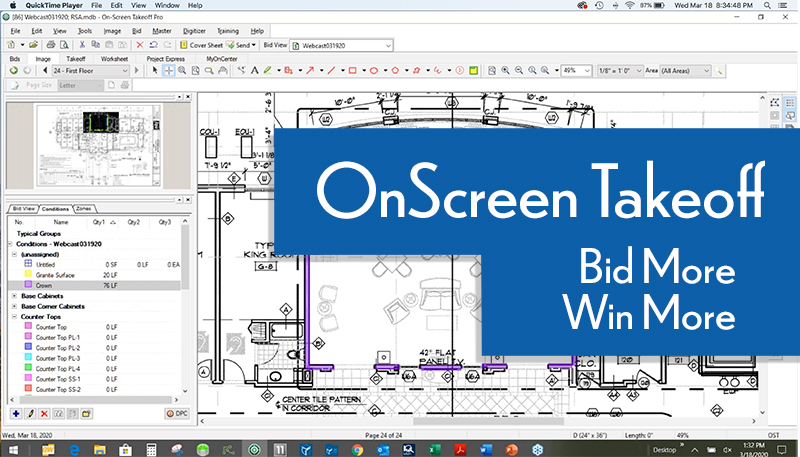The width and height of the screenshot is (800, 457).
Task: Activate the crosshair takeoff tool
Action: pyautogui.click(x=169, y=70)
